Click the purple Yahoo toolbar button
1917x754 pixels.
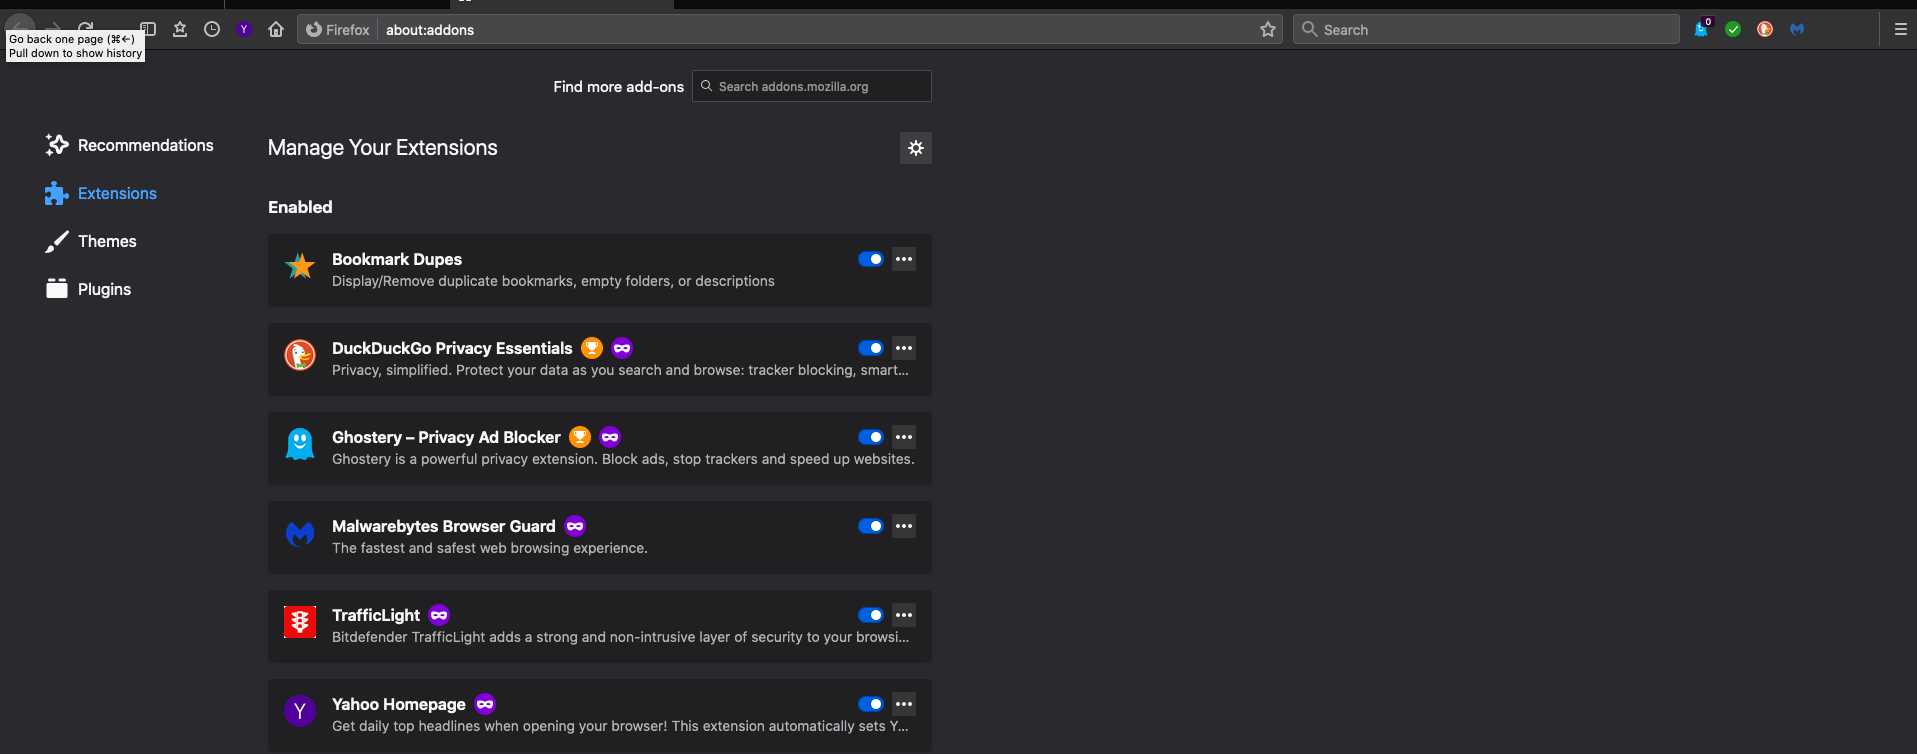click(x=244, y=29)
